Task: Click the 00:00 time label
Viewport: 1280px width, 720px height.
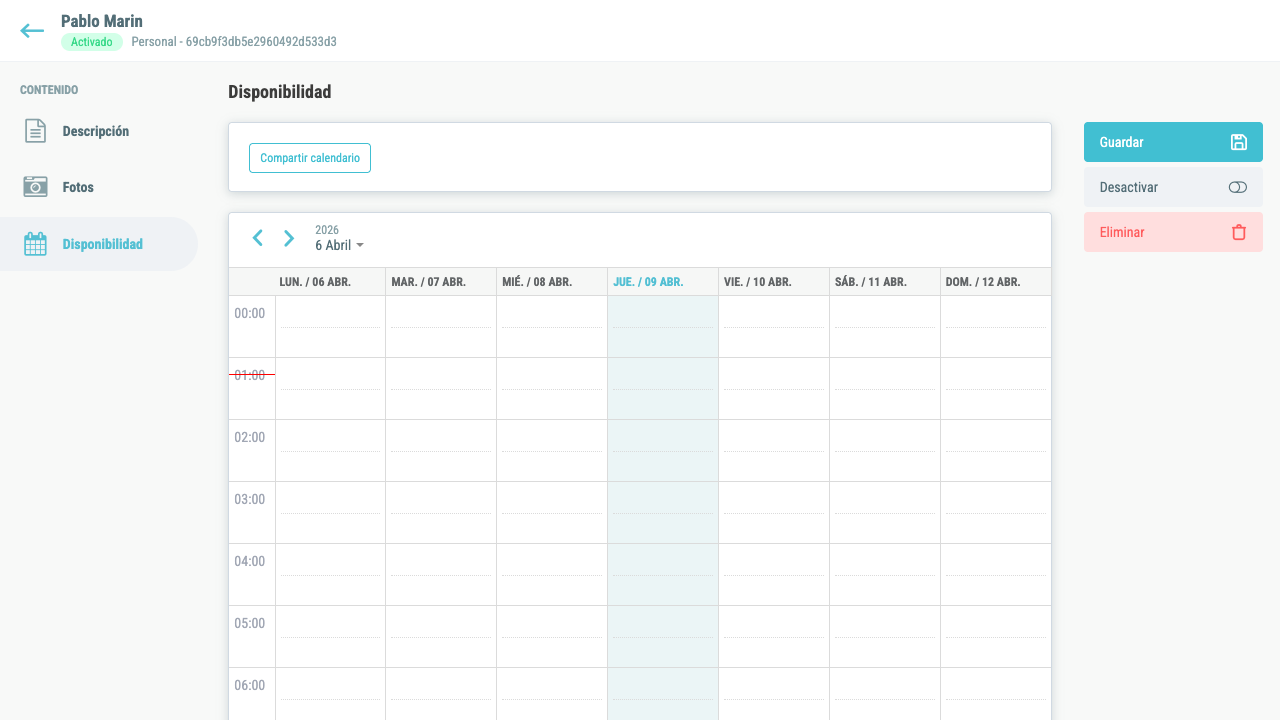Action: pos(250,313)
